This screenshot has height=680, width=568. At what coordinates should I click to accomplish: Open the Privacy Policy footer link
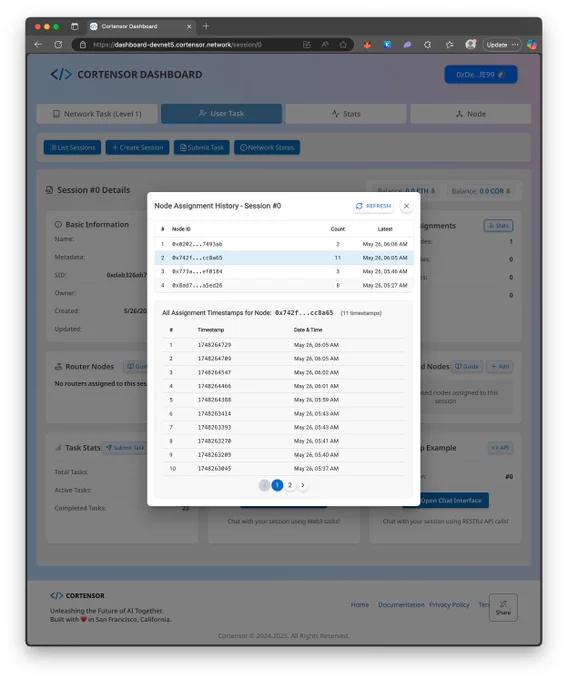[449, 605]
